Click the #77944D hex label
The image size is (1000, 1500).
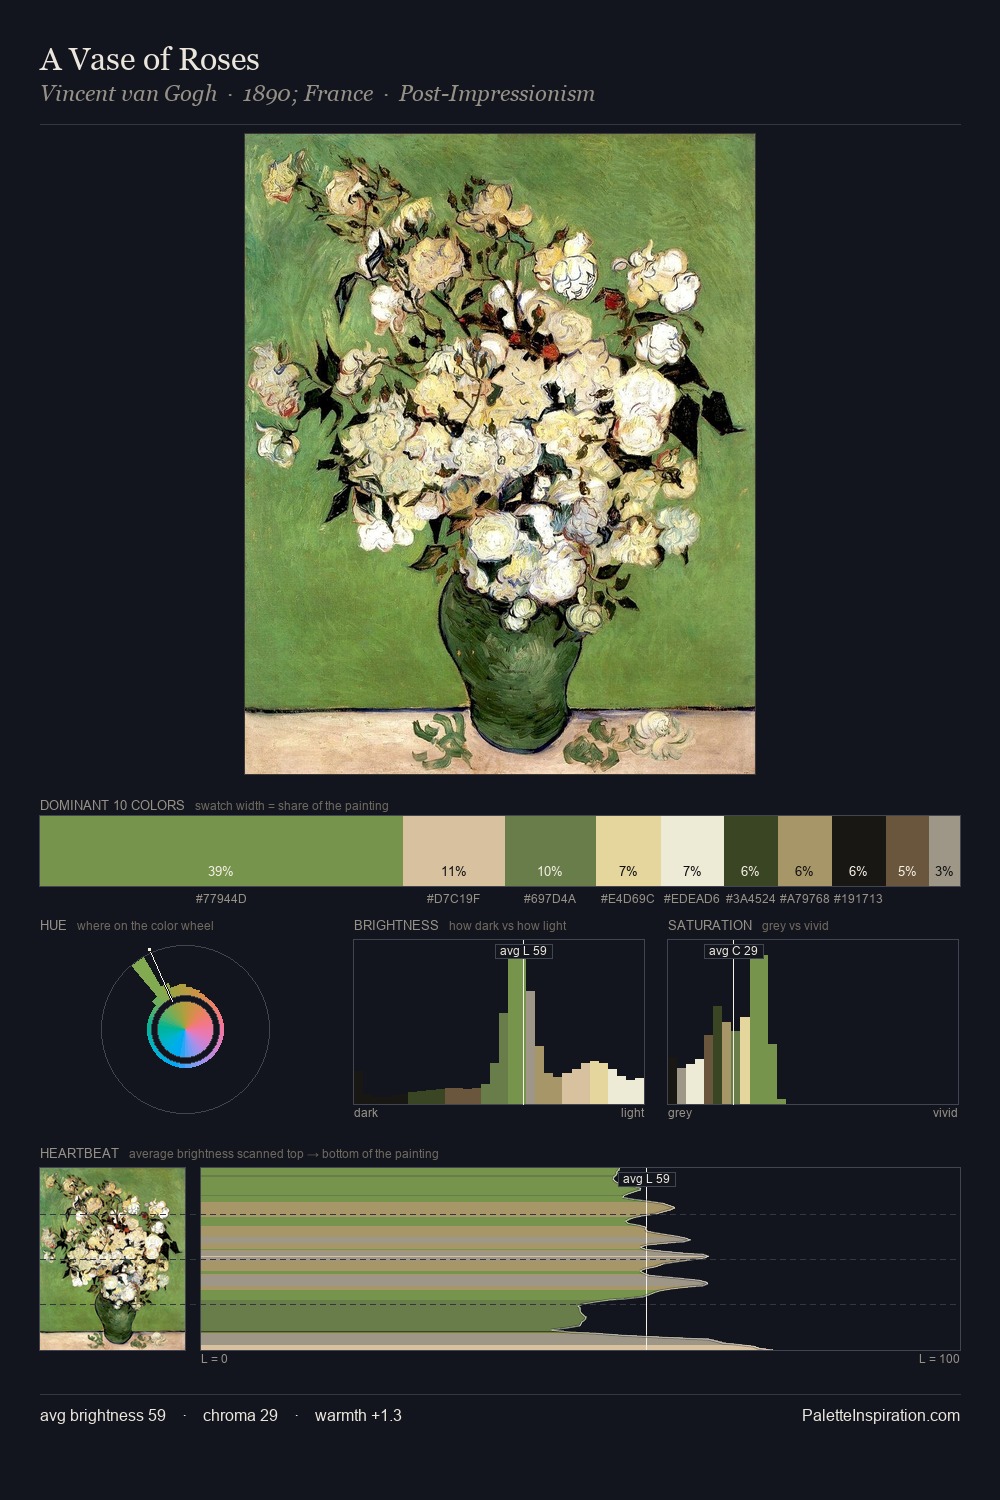221,899
